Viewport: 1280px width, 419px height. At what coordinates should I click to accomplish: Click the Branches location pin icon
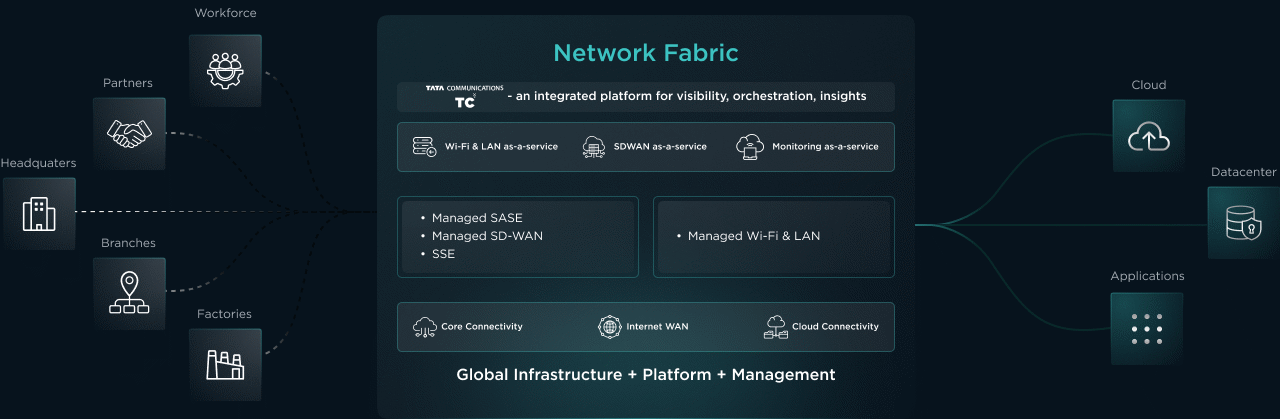pos(129,293)
